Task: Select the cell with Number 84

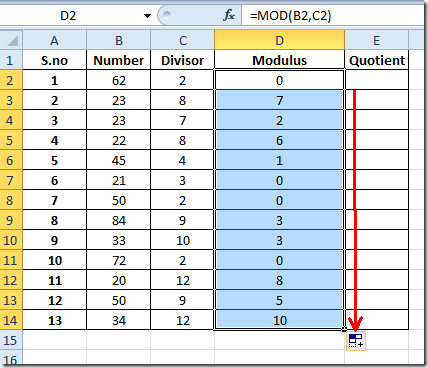Action: (119, 220)
